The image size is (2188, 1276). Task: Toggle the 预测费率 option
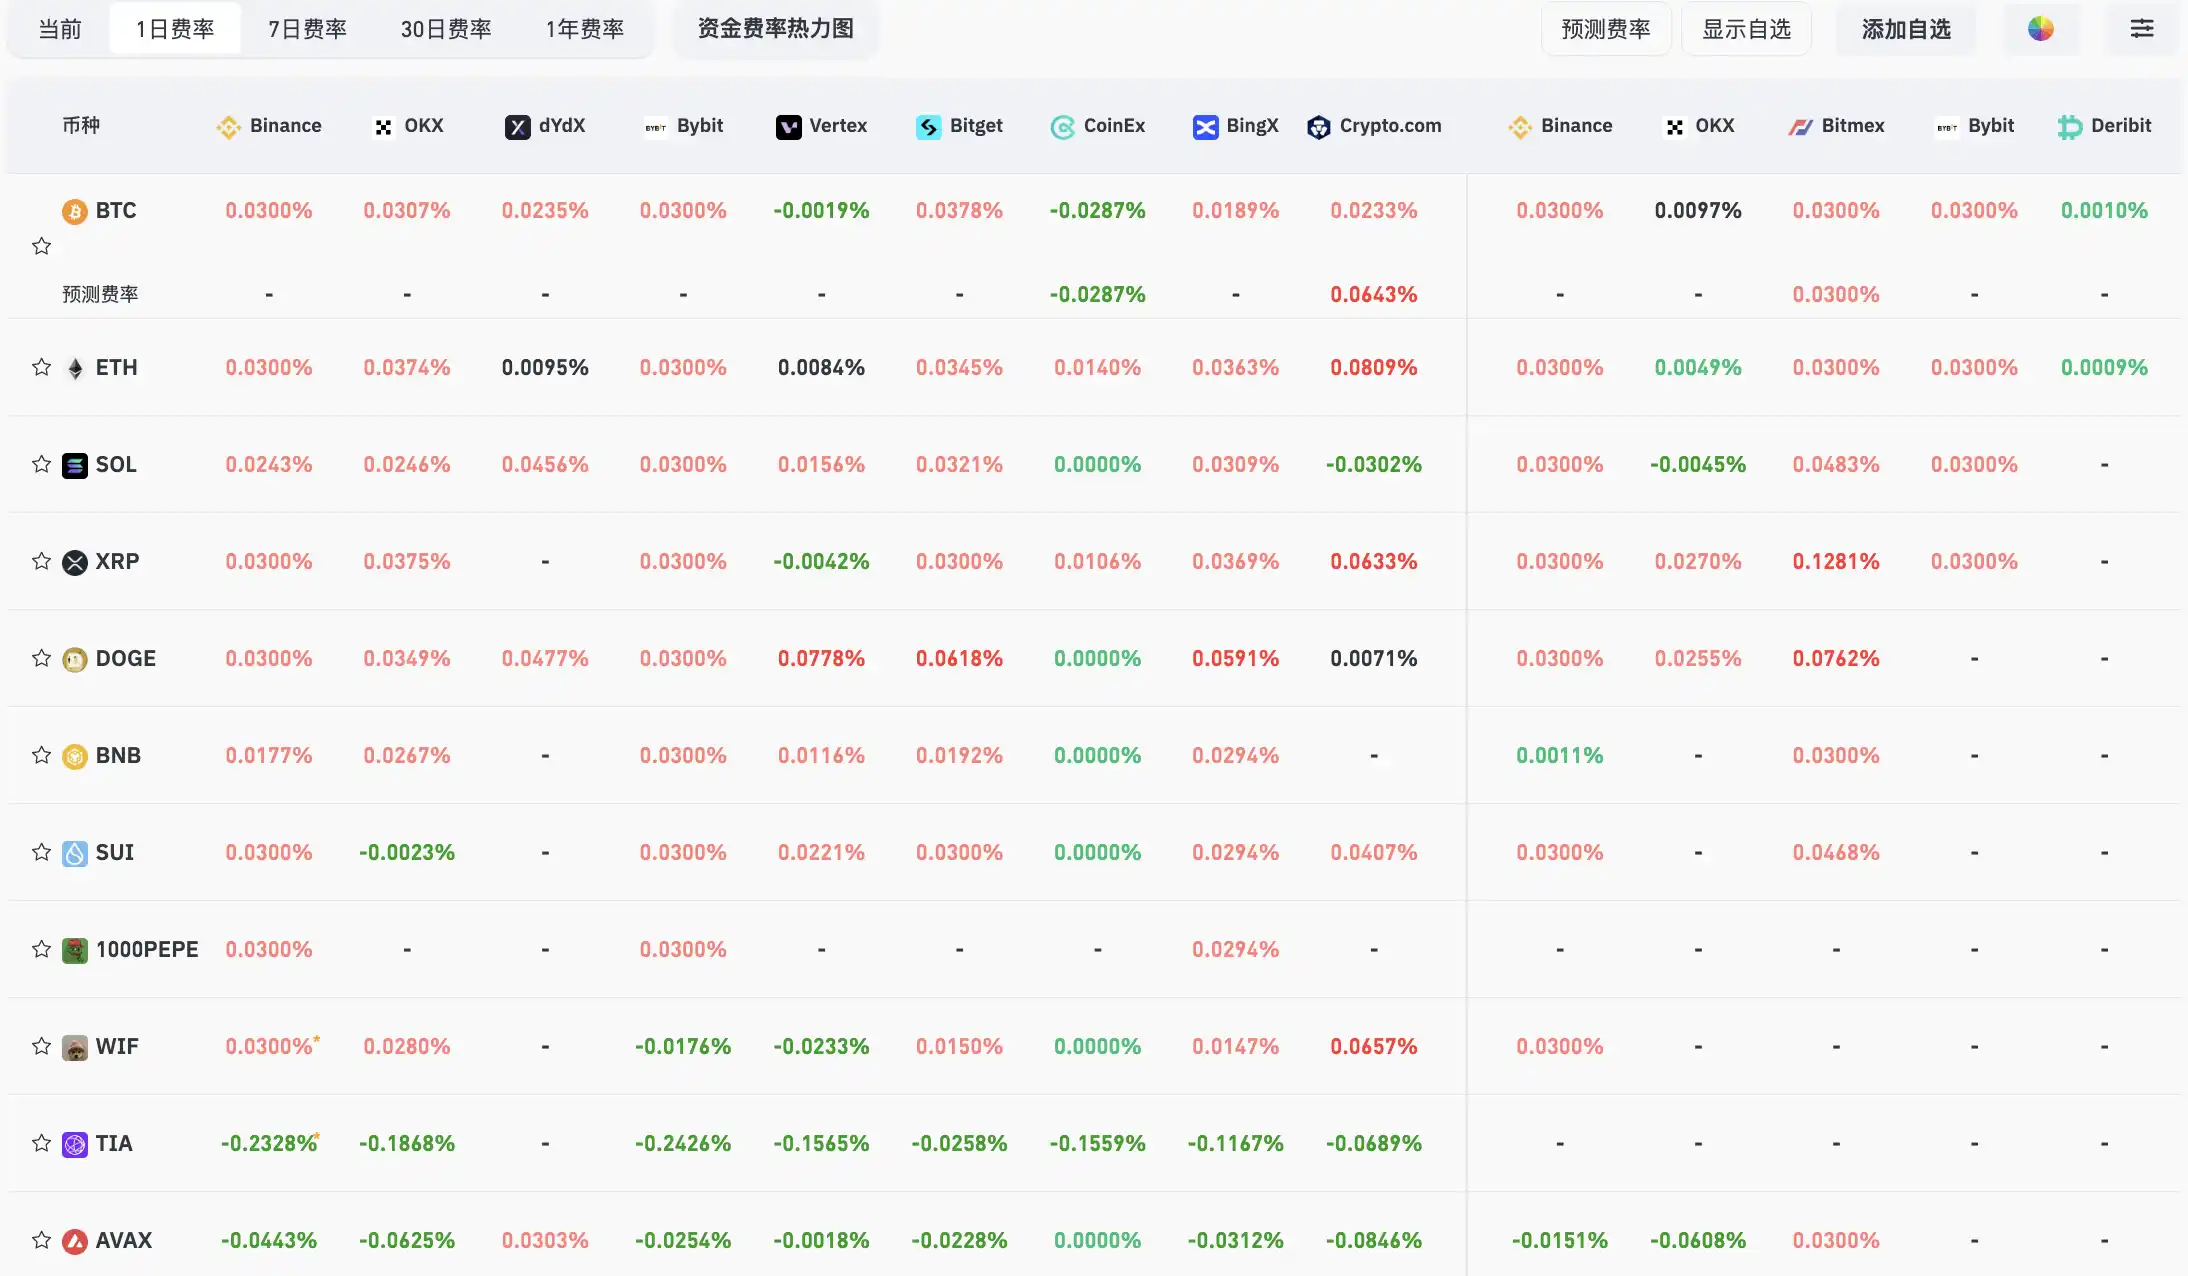[1605, 29]
